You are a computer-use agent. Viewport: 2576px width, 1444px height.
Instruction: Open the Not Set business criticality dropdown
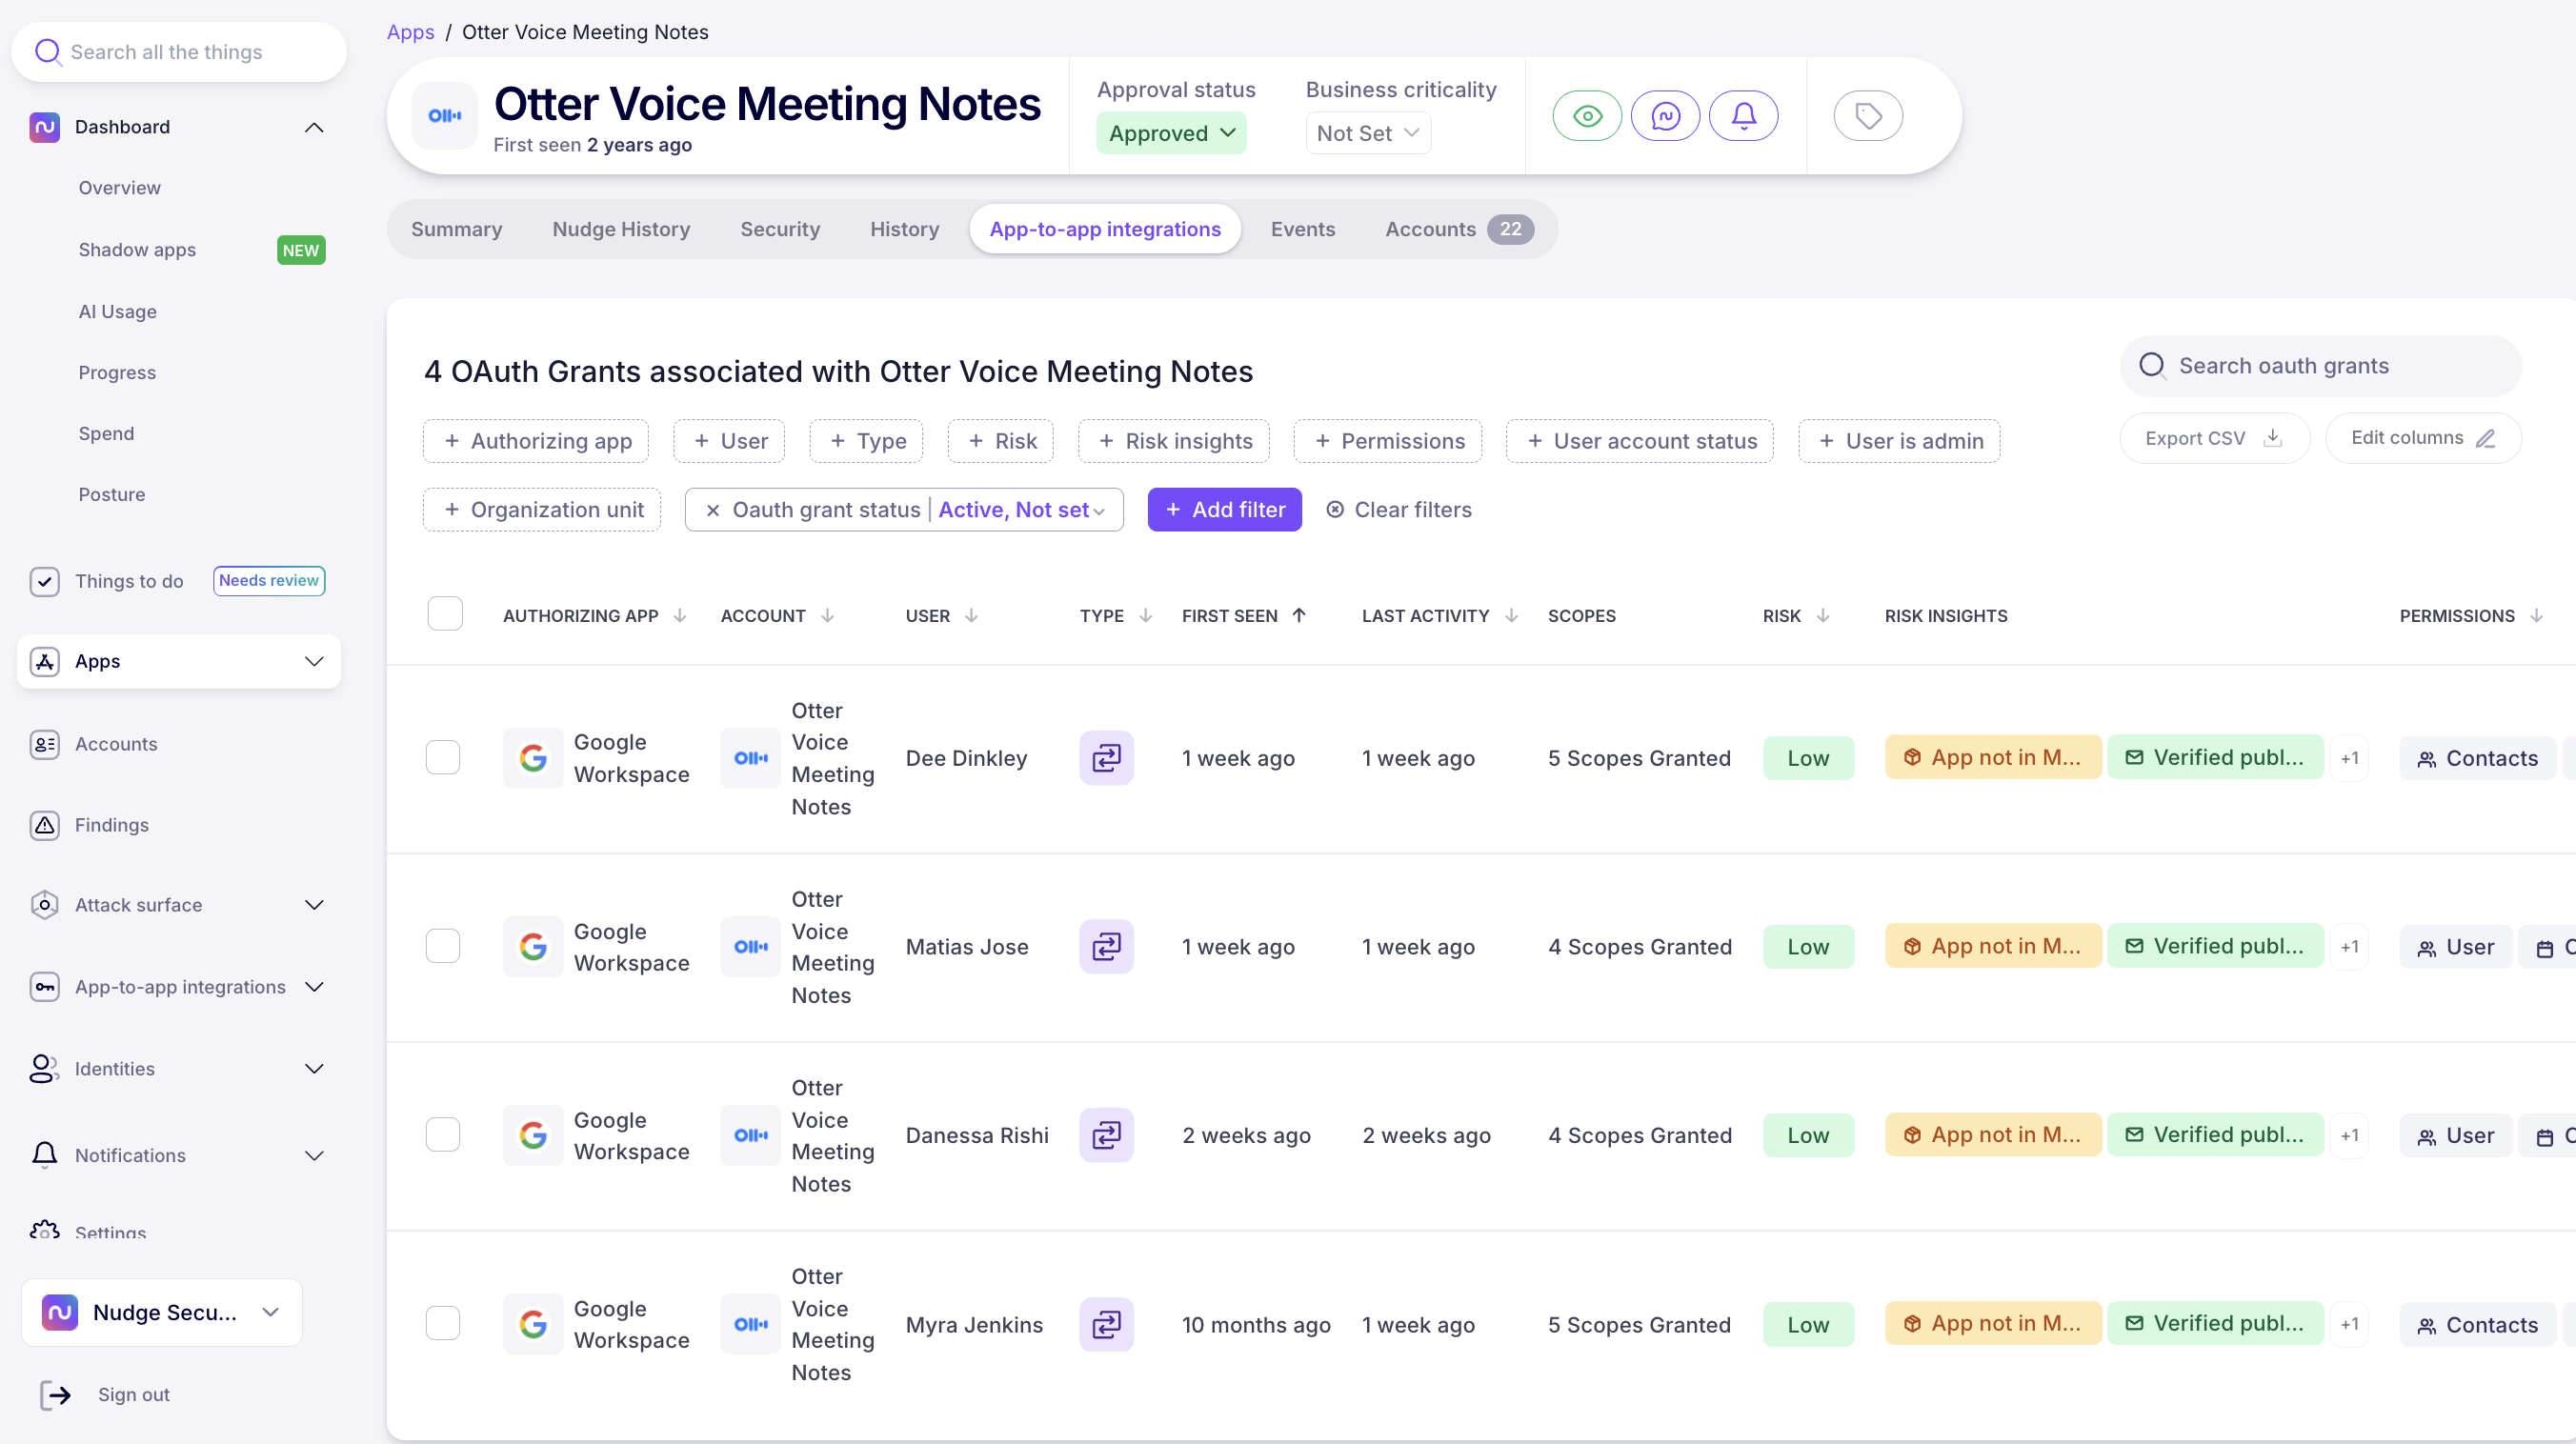tap(1367, 133)
